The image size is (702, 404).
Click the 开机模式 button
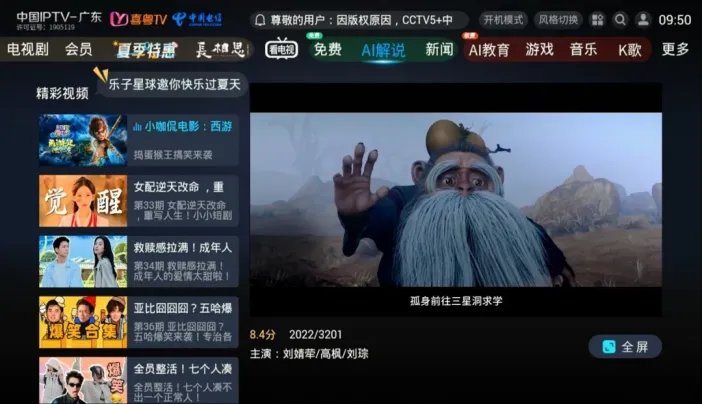click(x=503, y=20)
